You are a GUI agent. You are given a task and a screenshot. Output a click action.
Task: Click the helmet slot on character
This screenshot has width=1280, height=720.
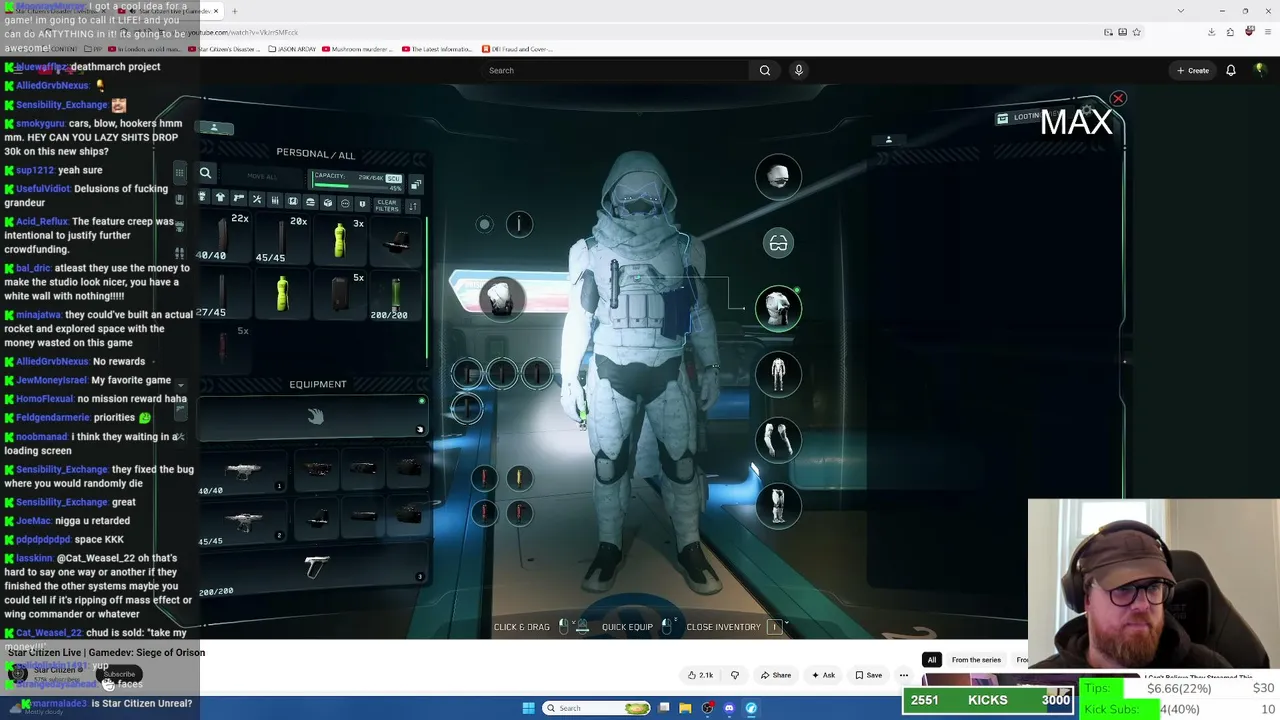(x=778, y=177)
